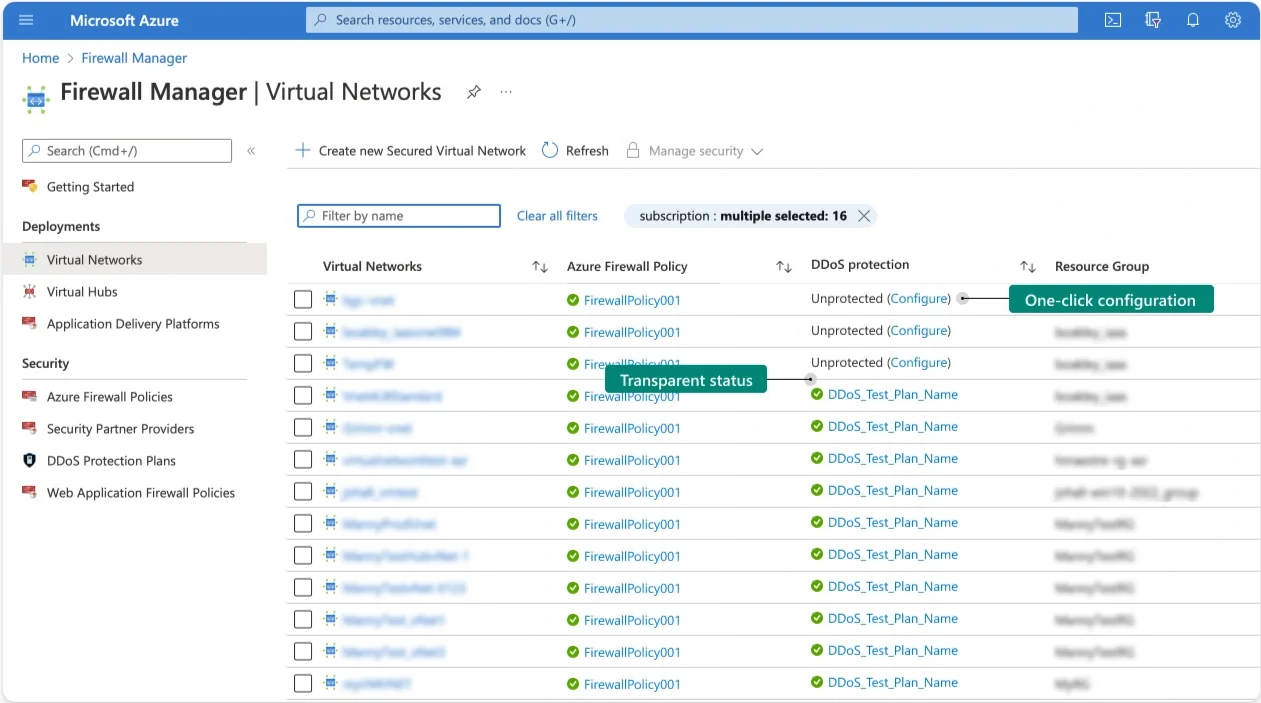The width and height of the screenshot is (1261, 703).
Task: Launch Cloud Shell from the top bar
Action: [1112, 20]
